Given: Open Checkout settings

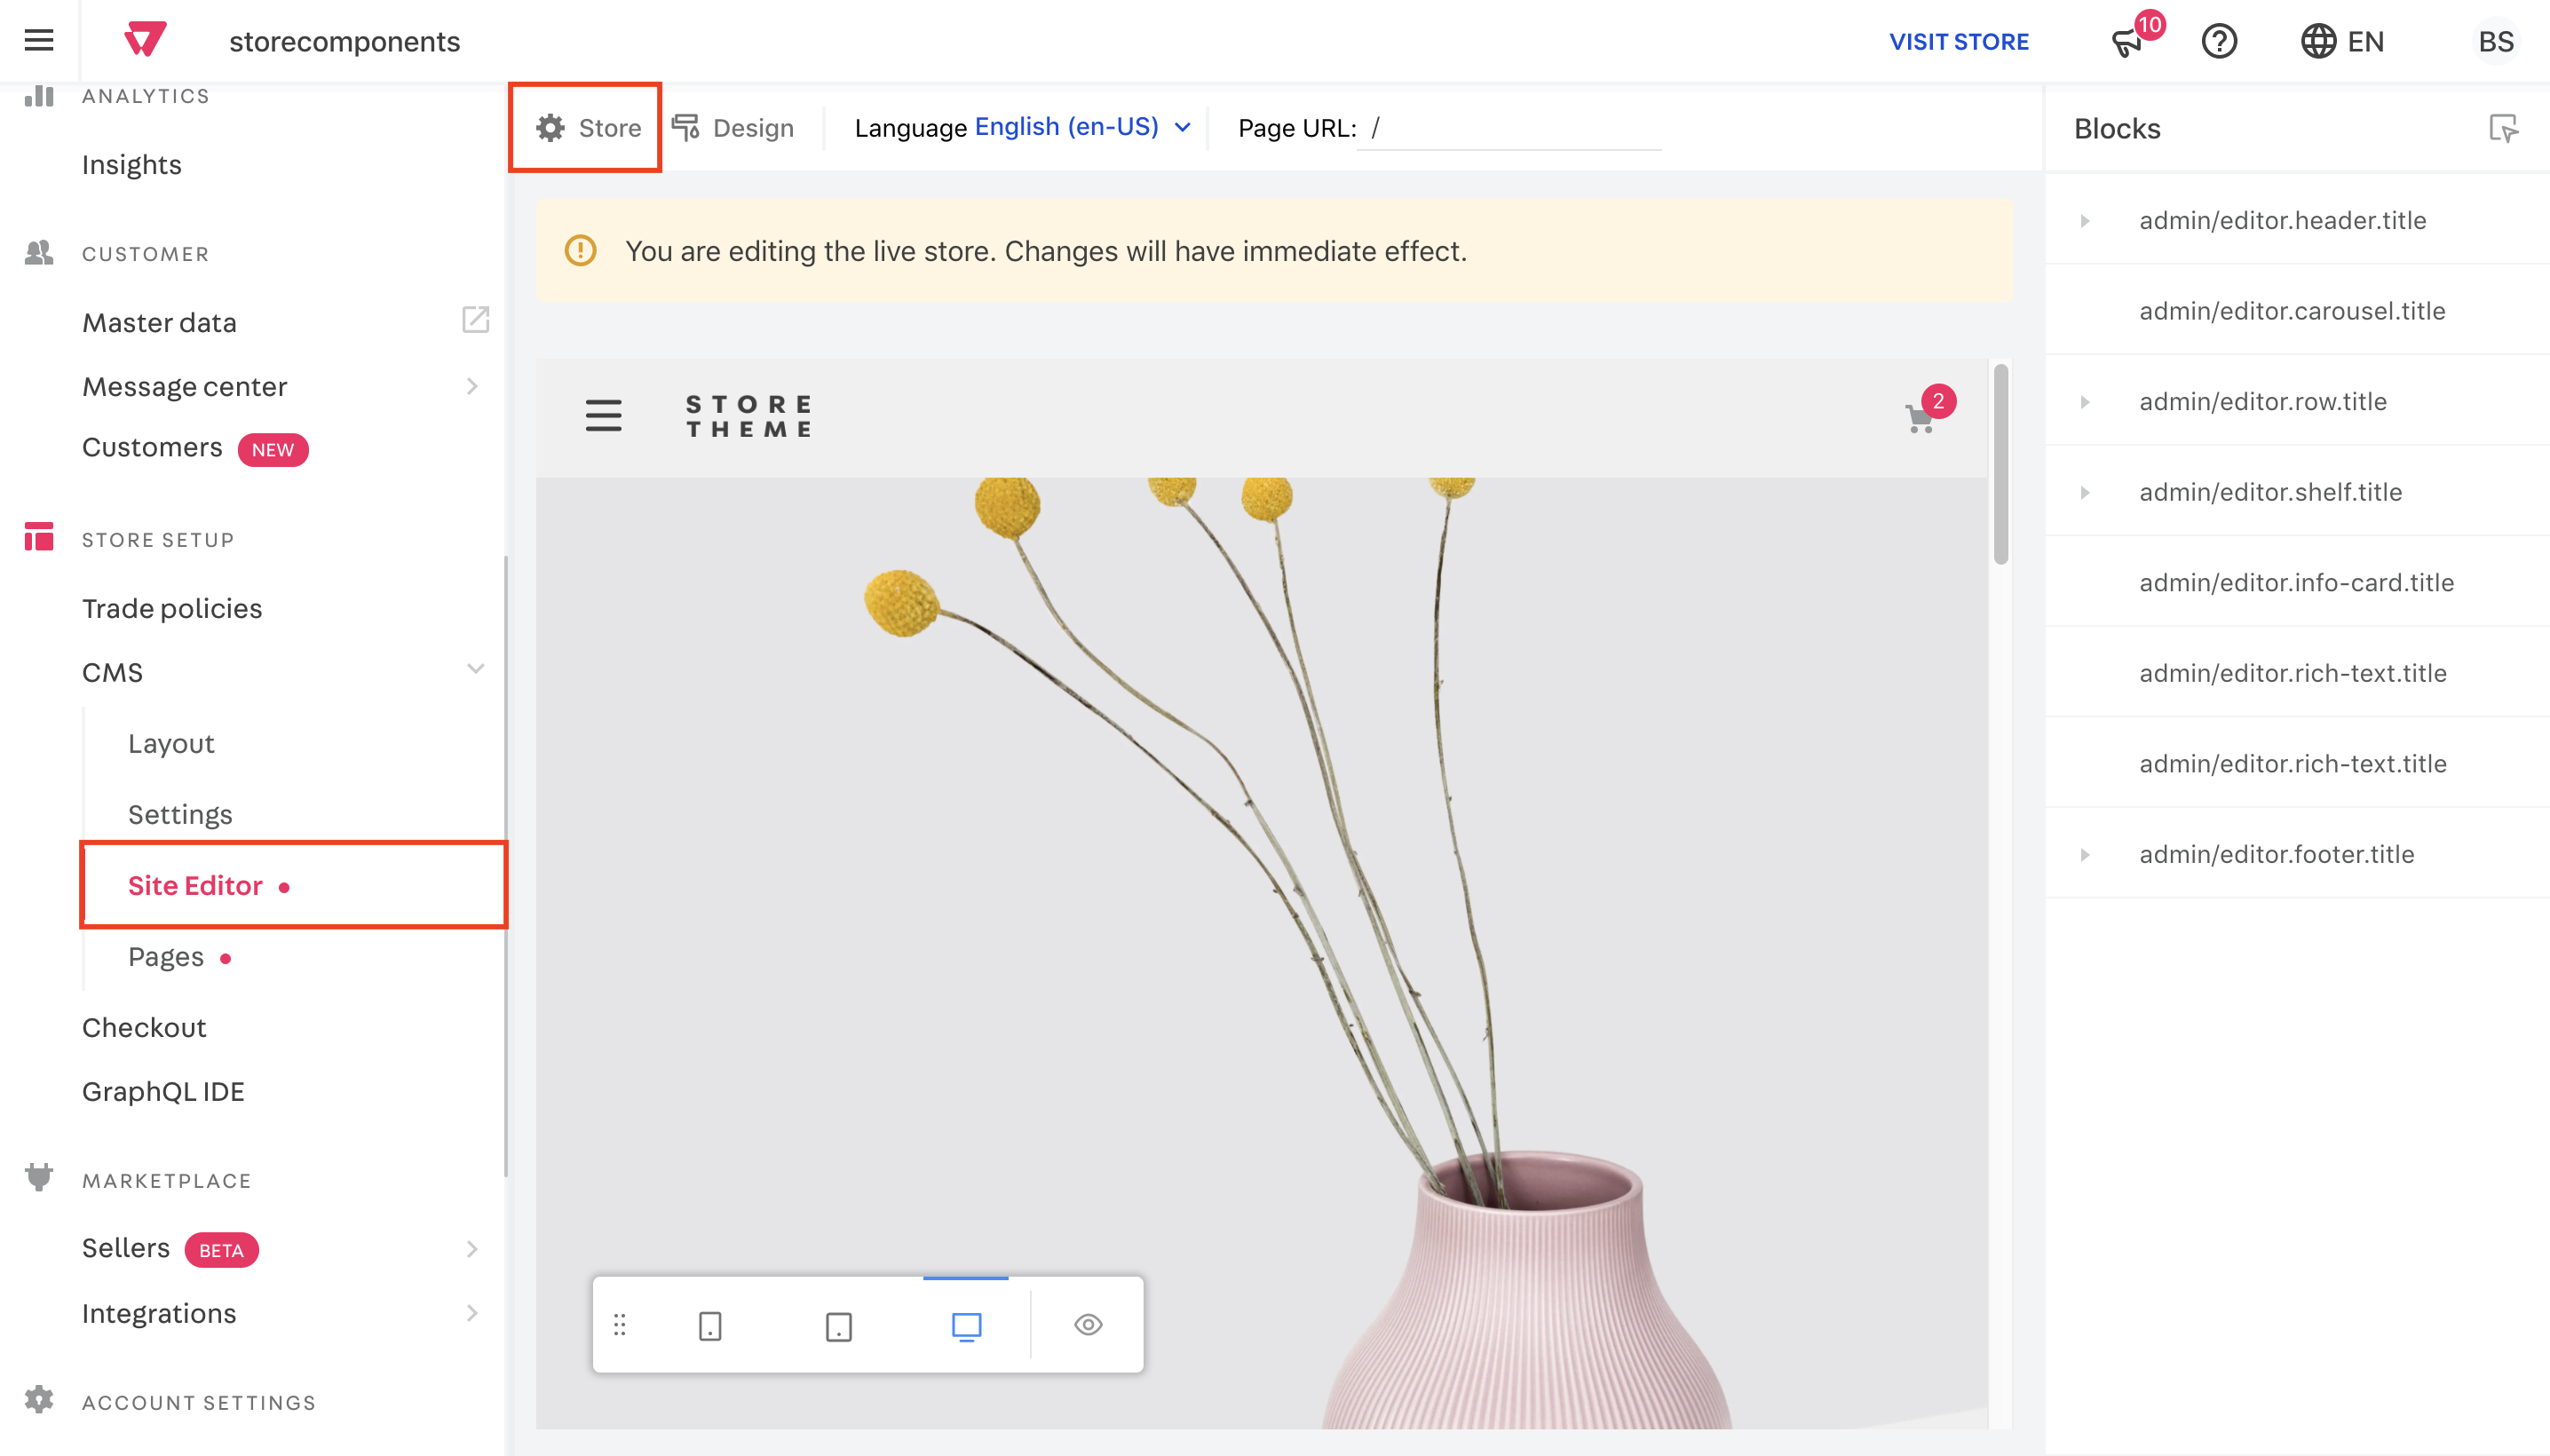Looking at the screenshot, I should tap(144, 1028).
